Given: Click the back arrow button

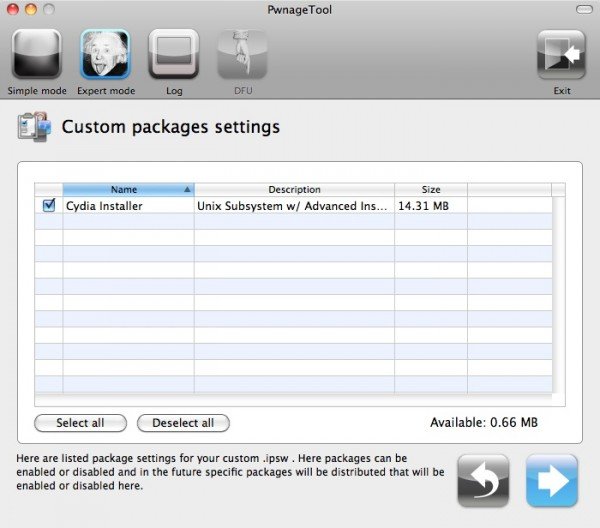Looking at the screenshot, I should point(483,481).
